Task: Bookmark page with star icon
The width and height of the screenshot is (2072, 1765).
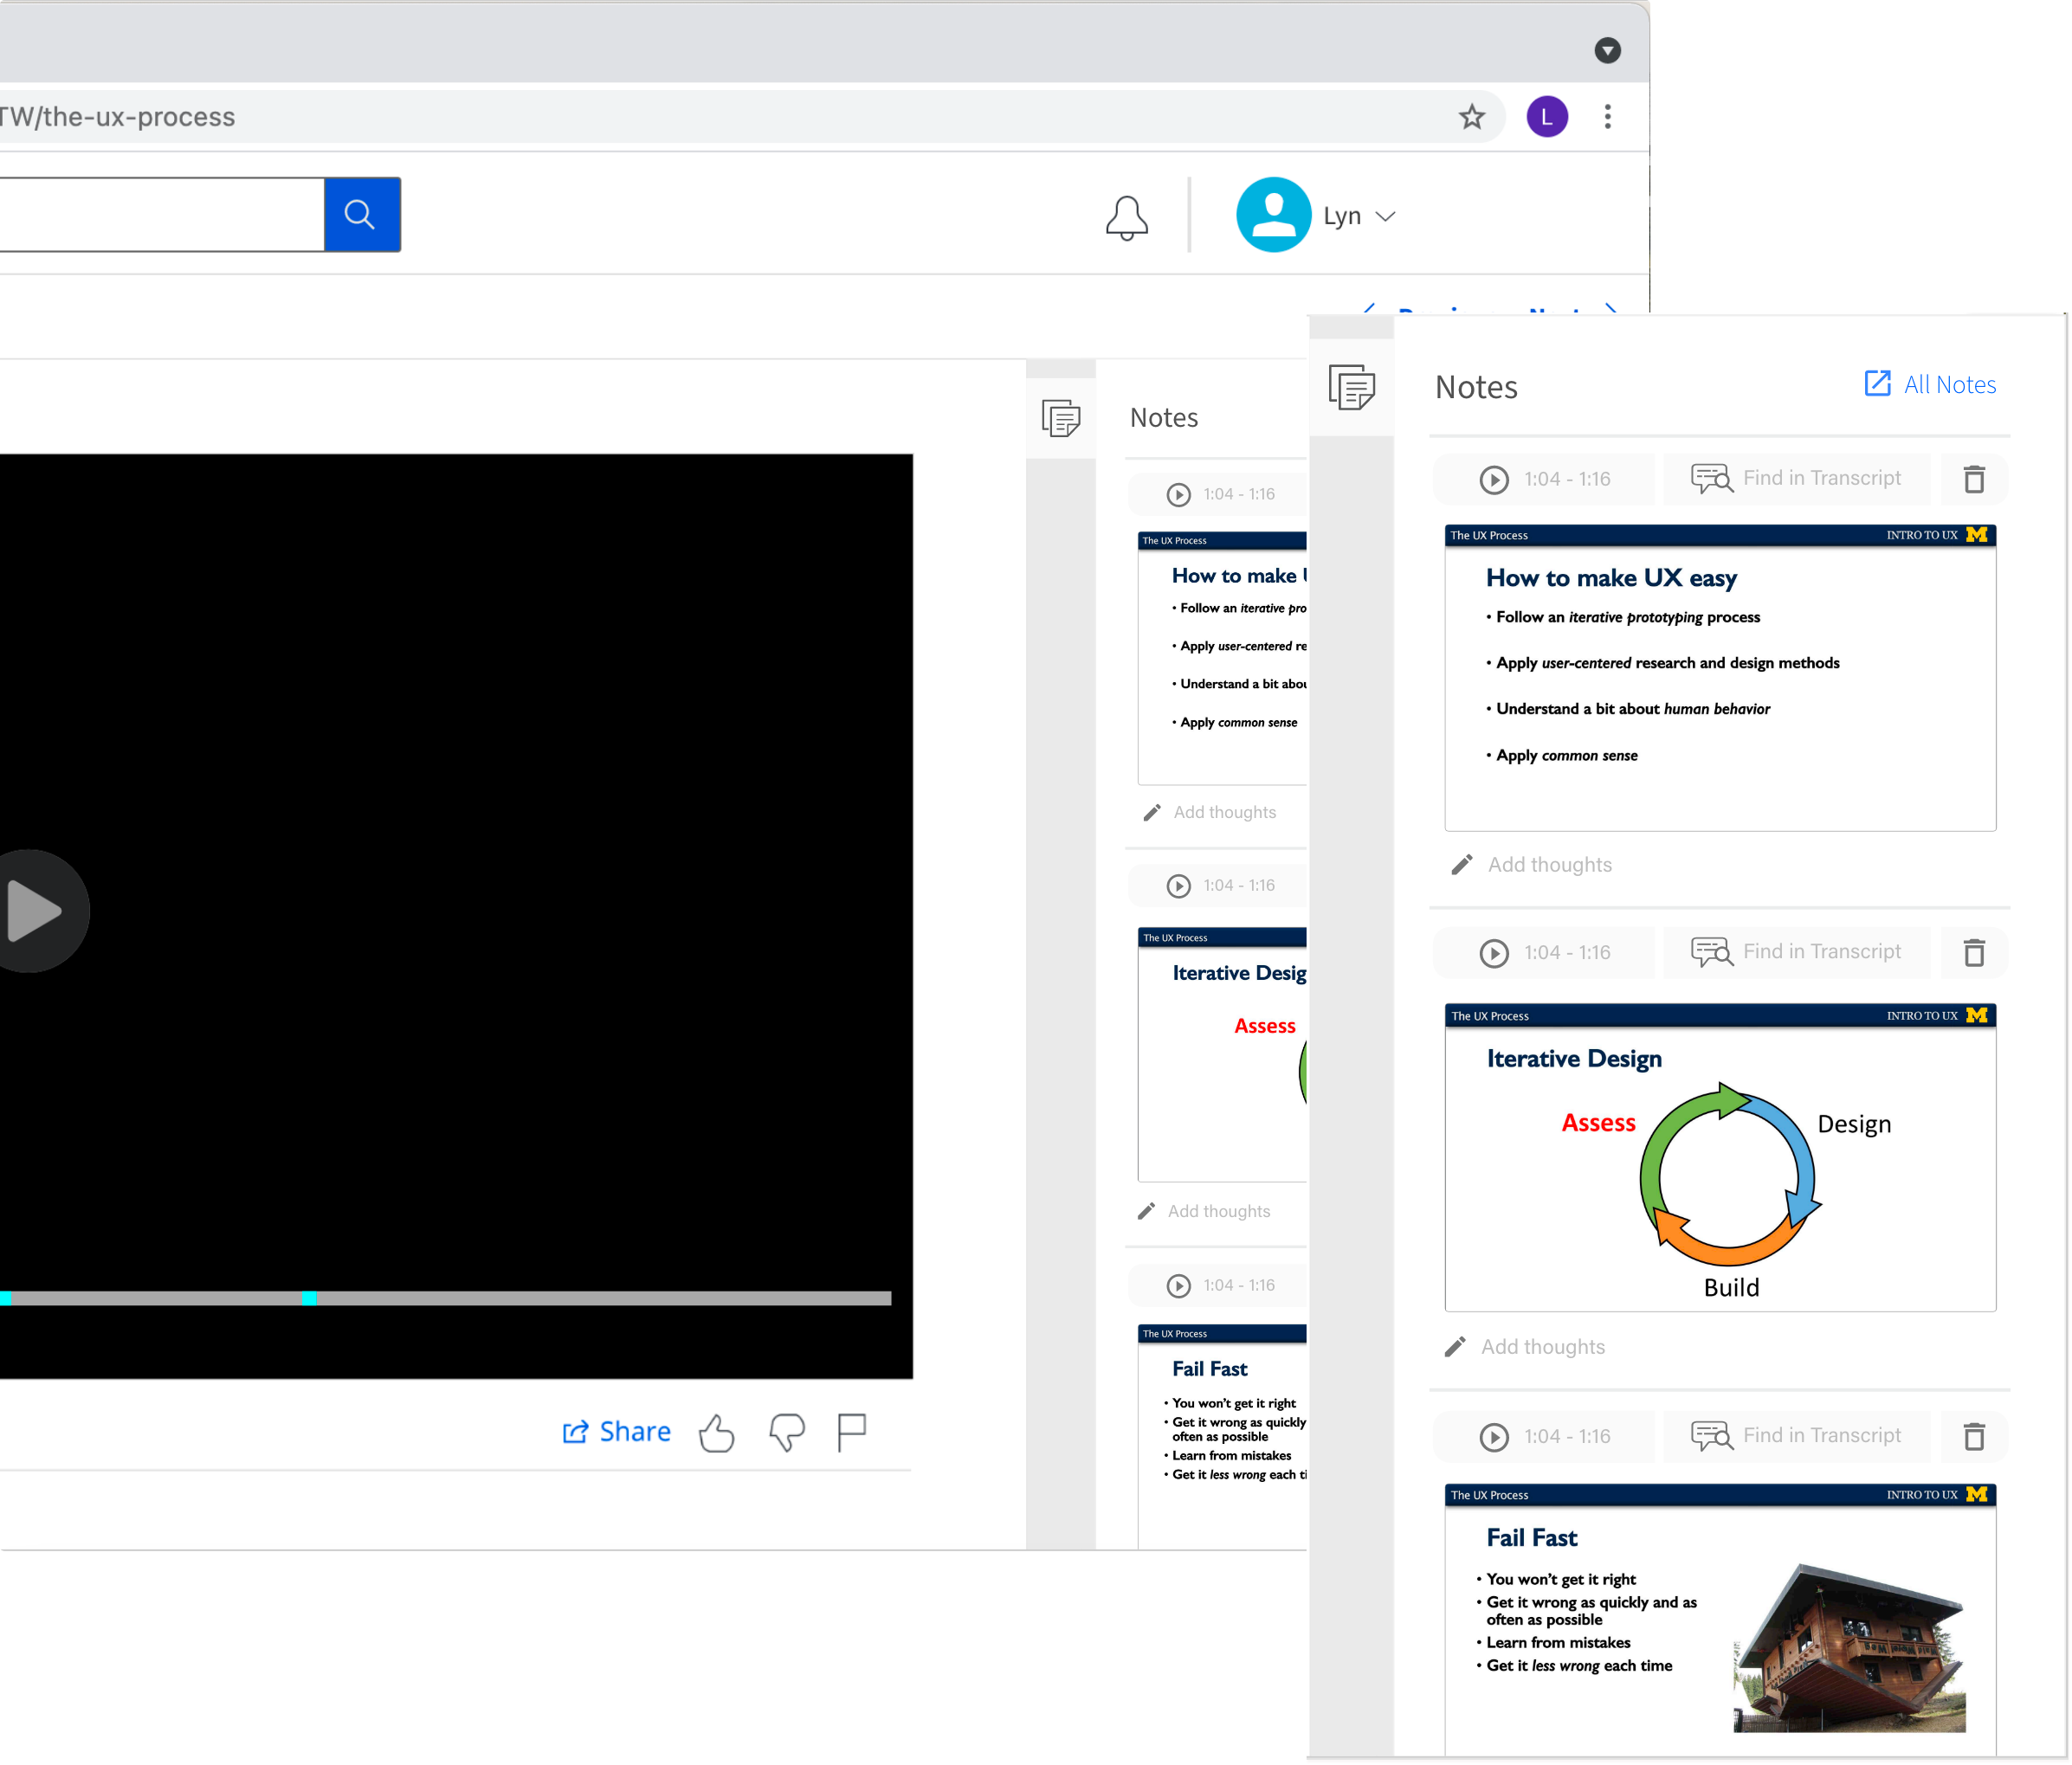Action: pos(1471,117)
